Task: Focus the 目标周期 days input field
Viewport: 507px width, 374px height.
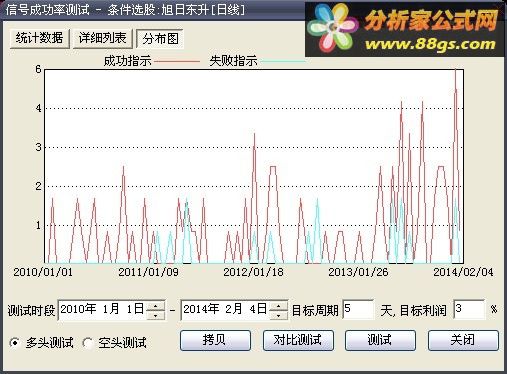Action: pos(358,309)
